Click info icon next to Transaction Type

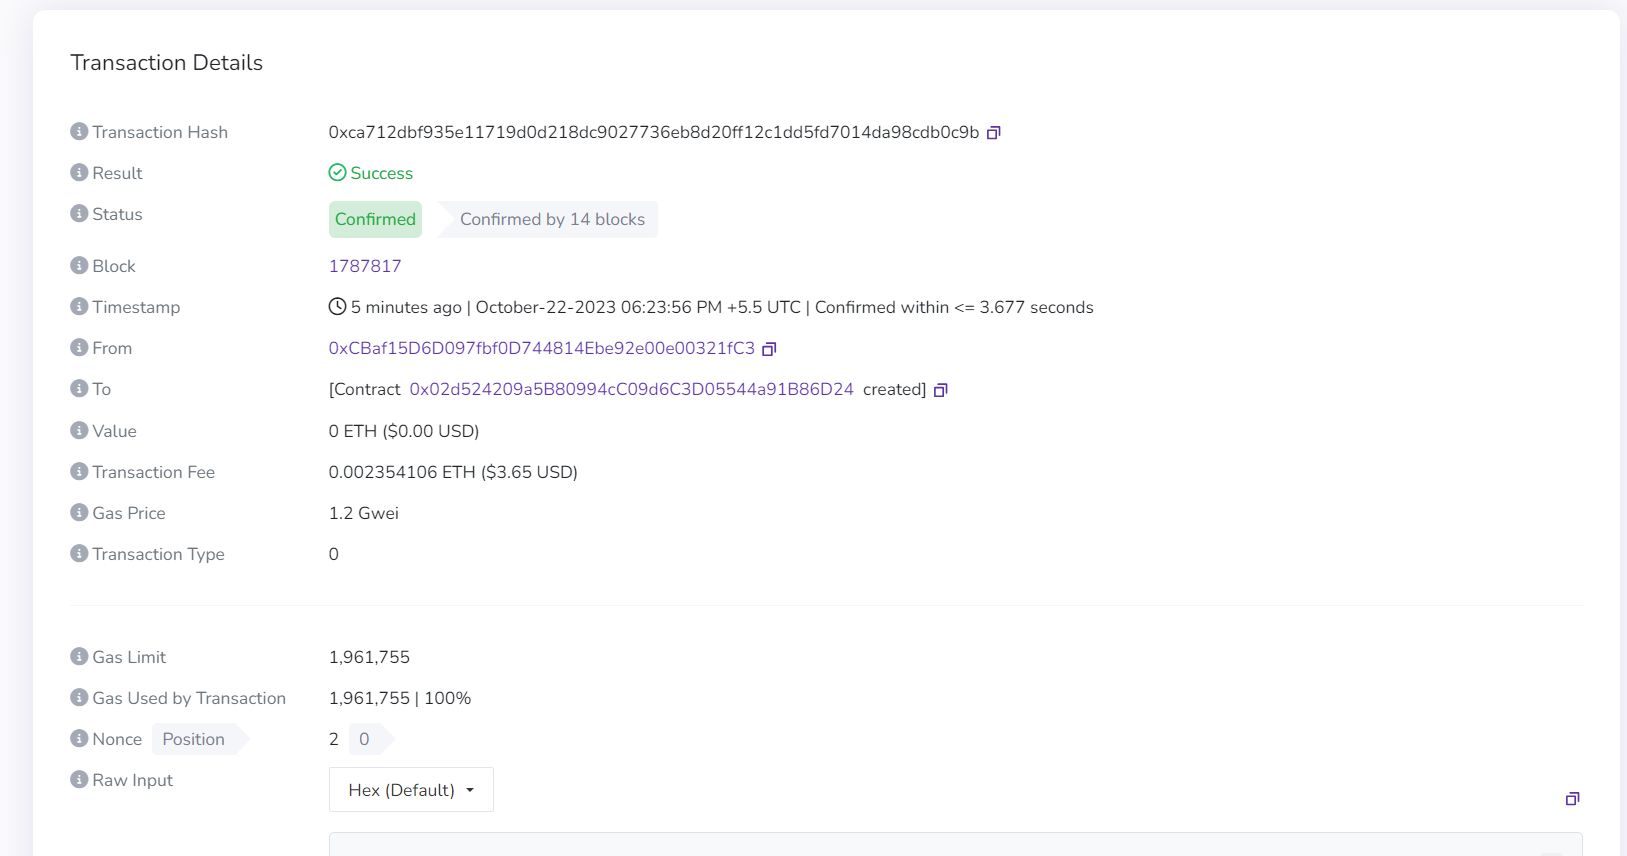tap(79, 553)
